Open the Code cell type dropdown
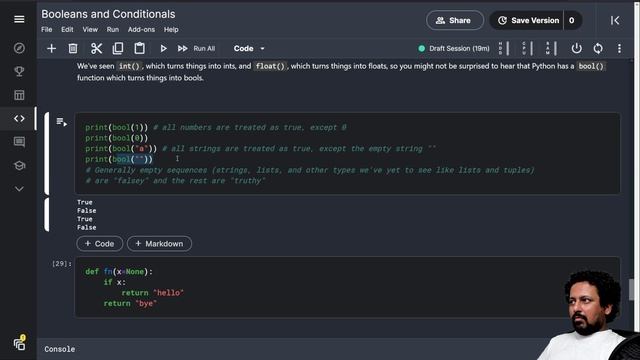 (249, 49)
